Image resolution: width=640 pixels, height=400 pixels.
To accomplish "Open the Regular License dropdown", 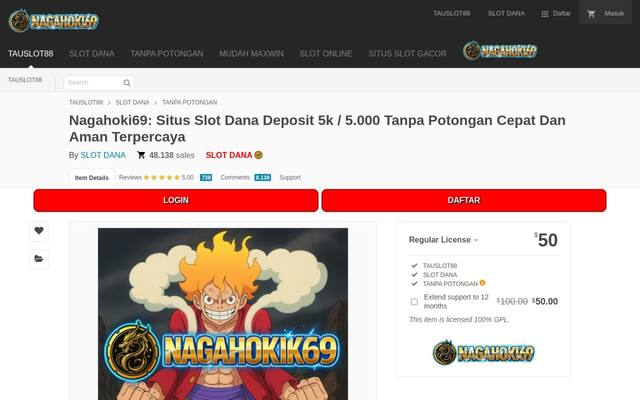I will (443, 240).
